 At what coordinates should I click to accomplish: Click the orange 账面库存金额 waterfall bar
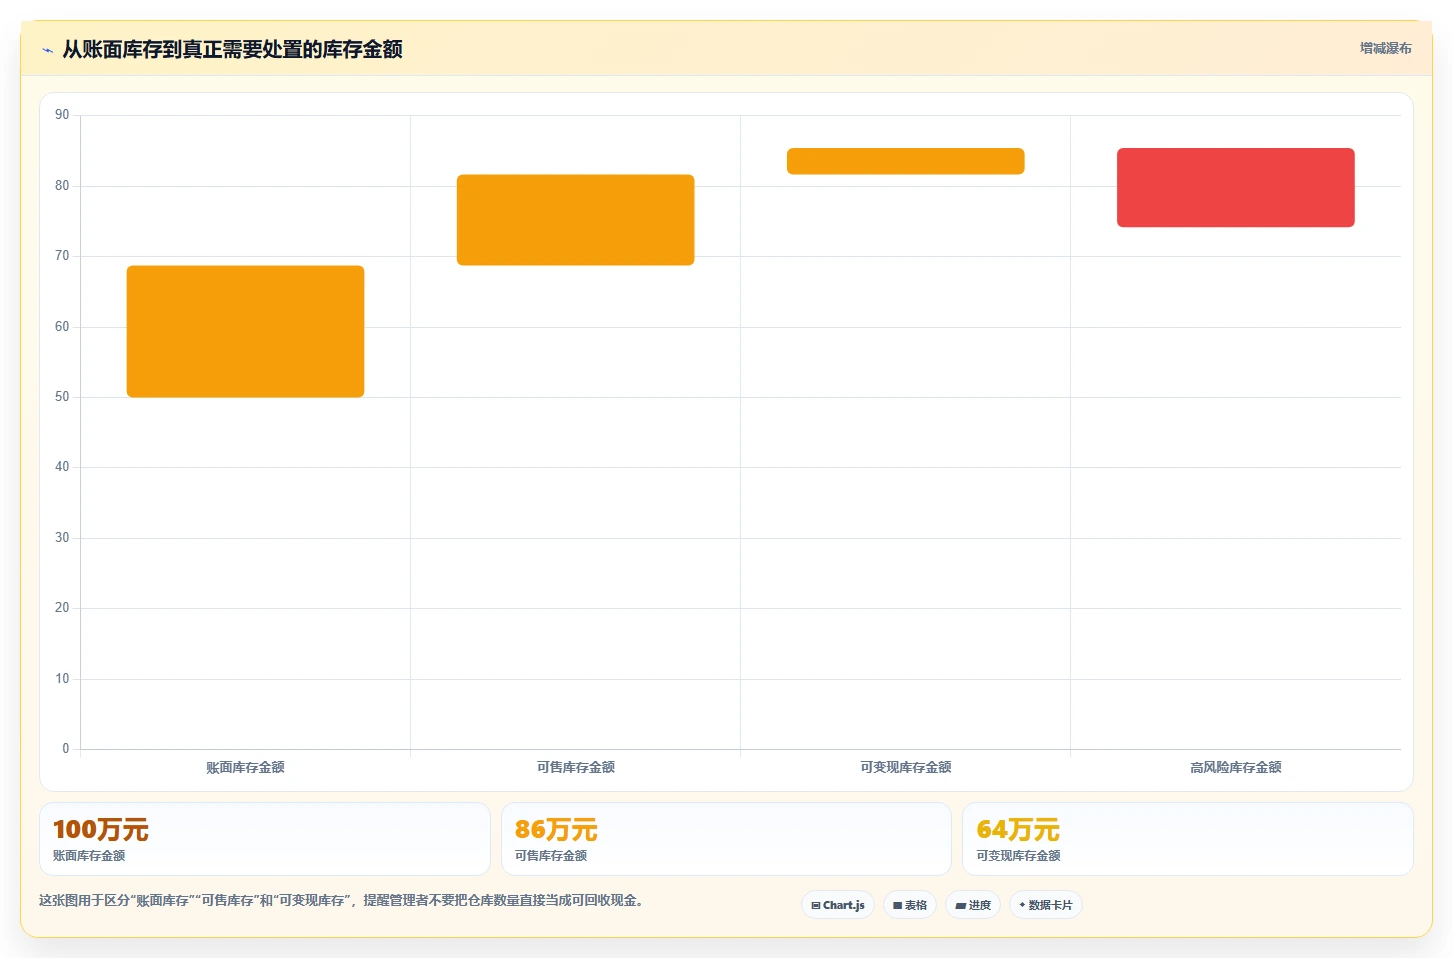[x=245, y=331]
